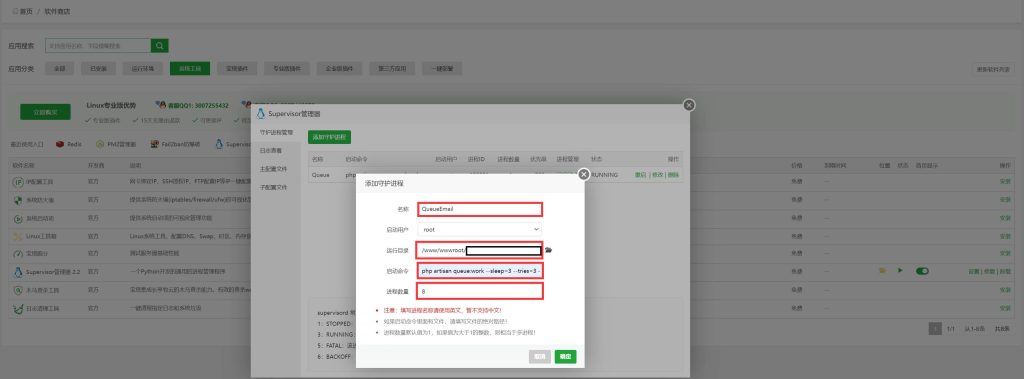The image size is (1024, 379).
Task: Click the grey cancel button
Action: coord(540,357)
